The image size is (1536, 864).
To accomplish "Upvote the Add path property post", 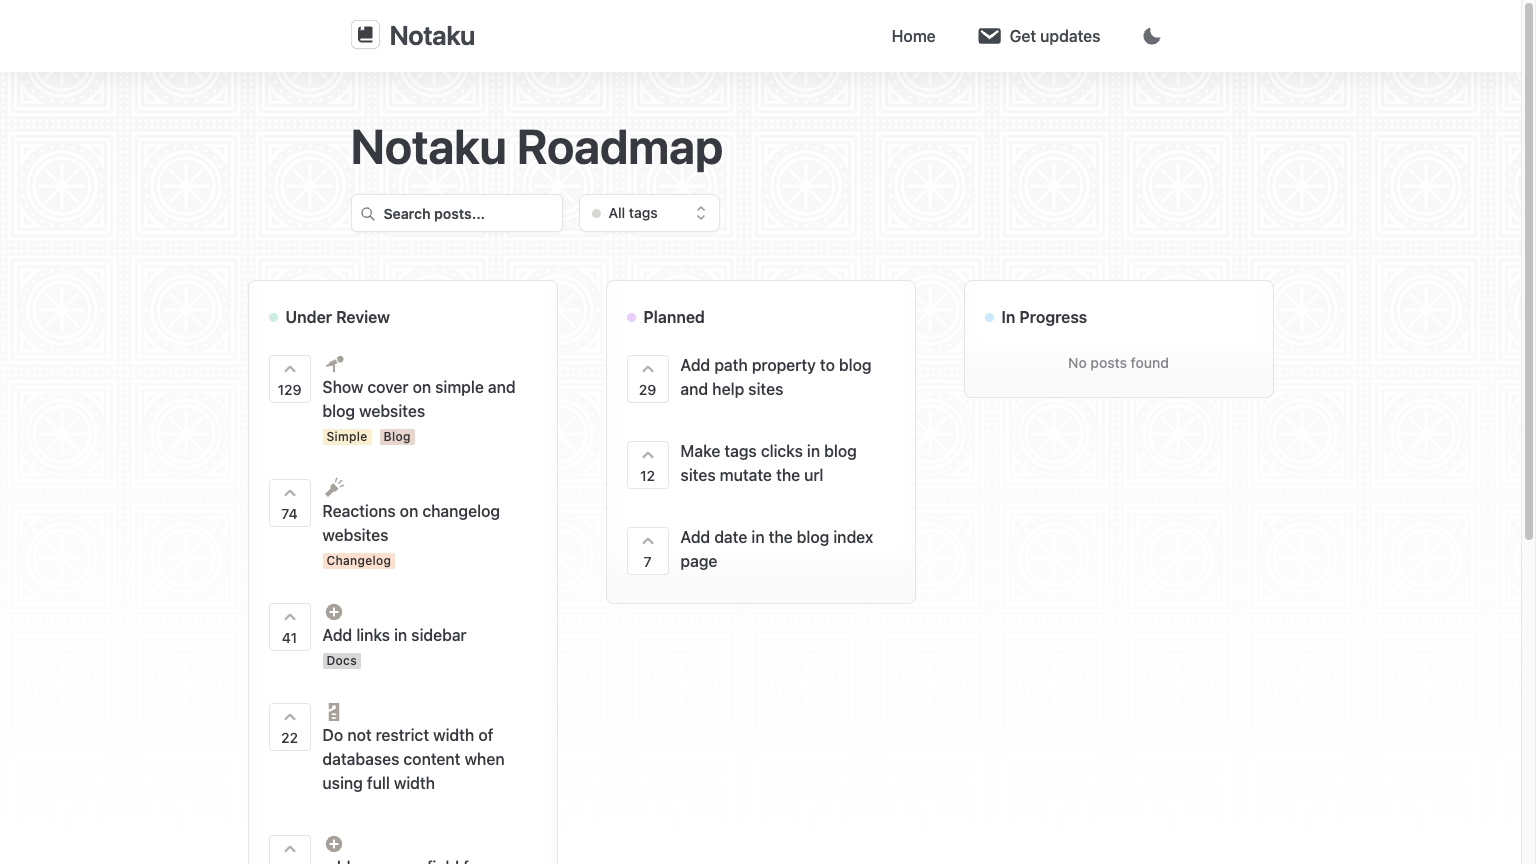I will pyautogui.click(x=648, y=379).
